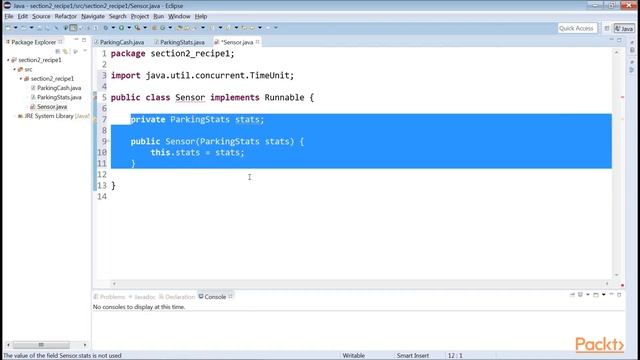Toggle Link with Editor in Package Explorer
640x360 pixels.
pyautogui.click(x=65, y=51)
